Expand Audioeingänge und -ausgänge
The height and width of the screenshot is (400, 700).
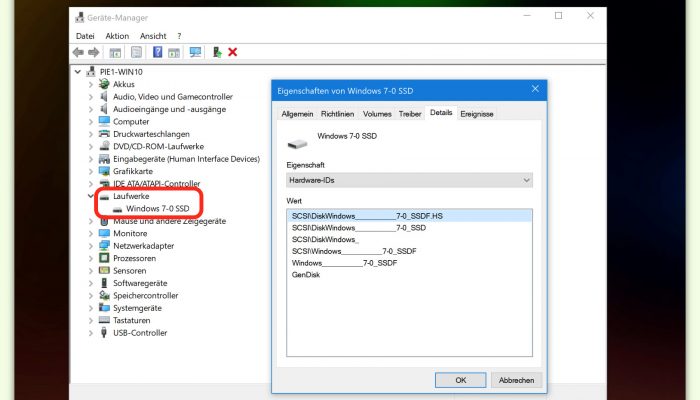91,109
